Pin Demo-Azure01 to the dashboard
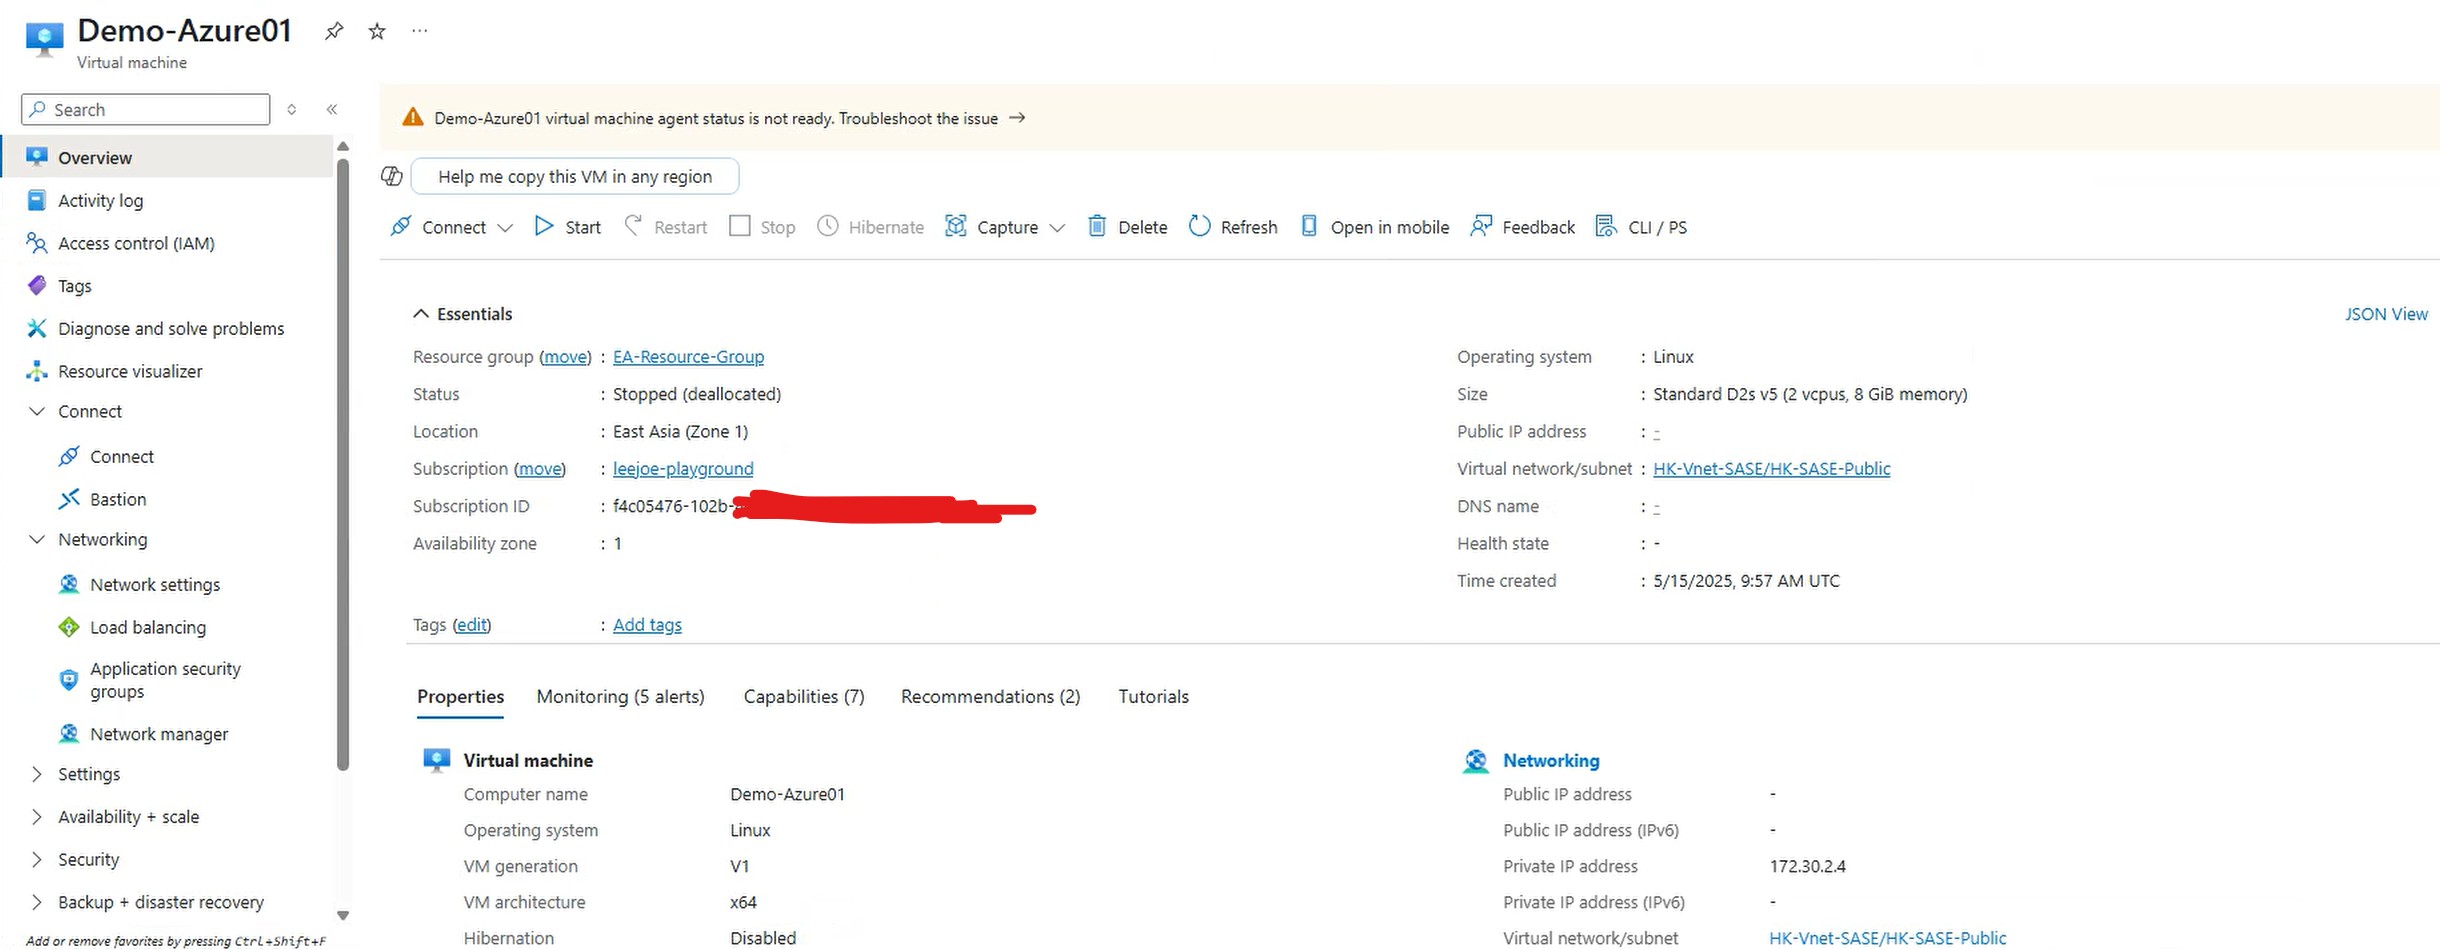This screenshot has height=950, width=2440. pos(334,31)
